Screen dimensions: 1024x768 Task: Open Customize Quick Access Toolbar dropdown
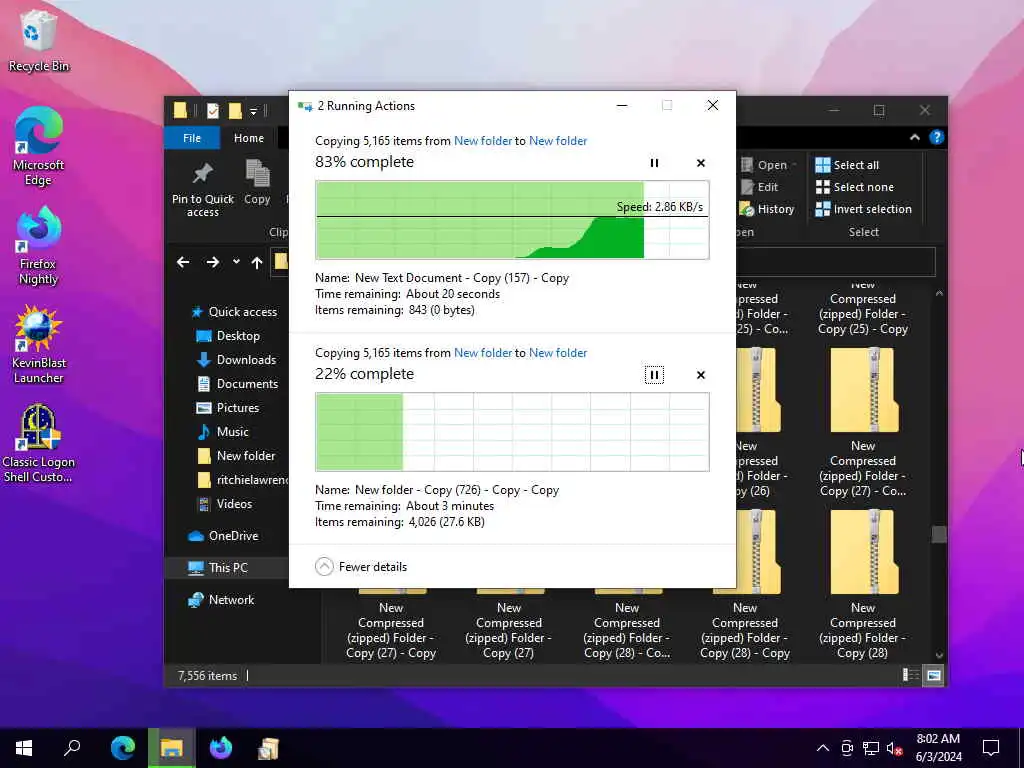[x=253, y=111]
